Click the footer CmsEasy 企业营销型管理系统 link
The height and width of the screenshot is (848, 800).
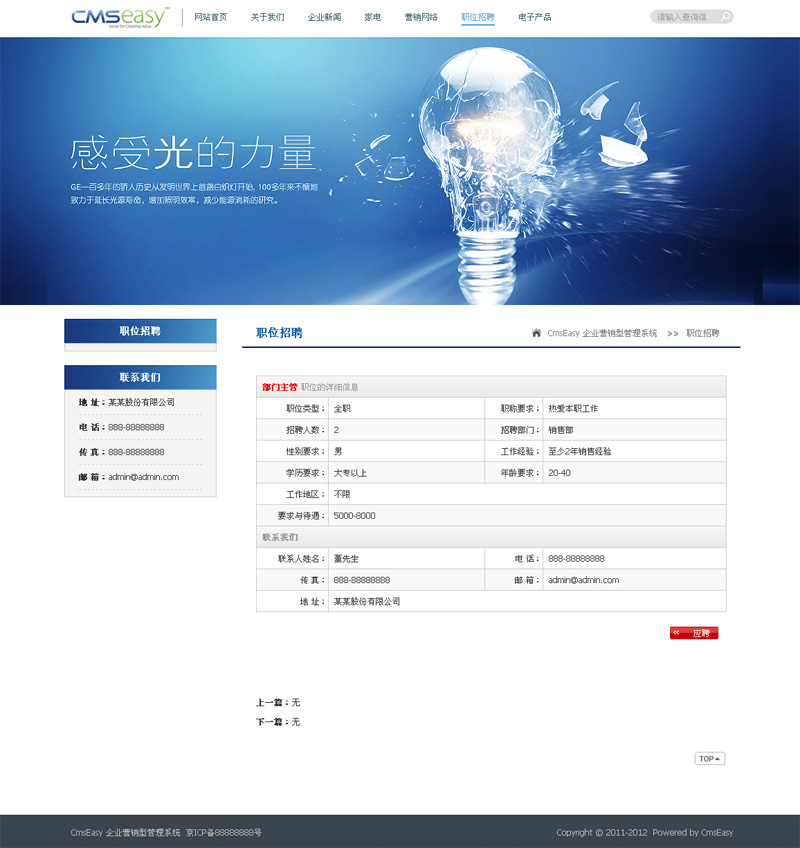pos(126,832)
